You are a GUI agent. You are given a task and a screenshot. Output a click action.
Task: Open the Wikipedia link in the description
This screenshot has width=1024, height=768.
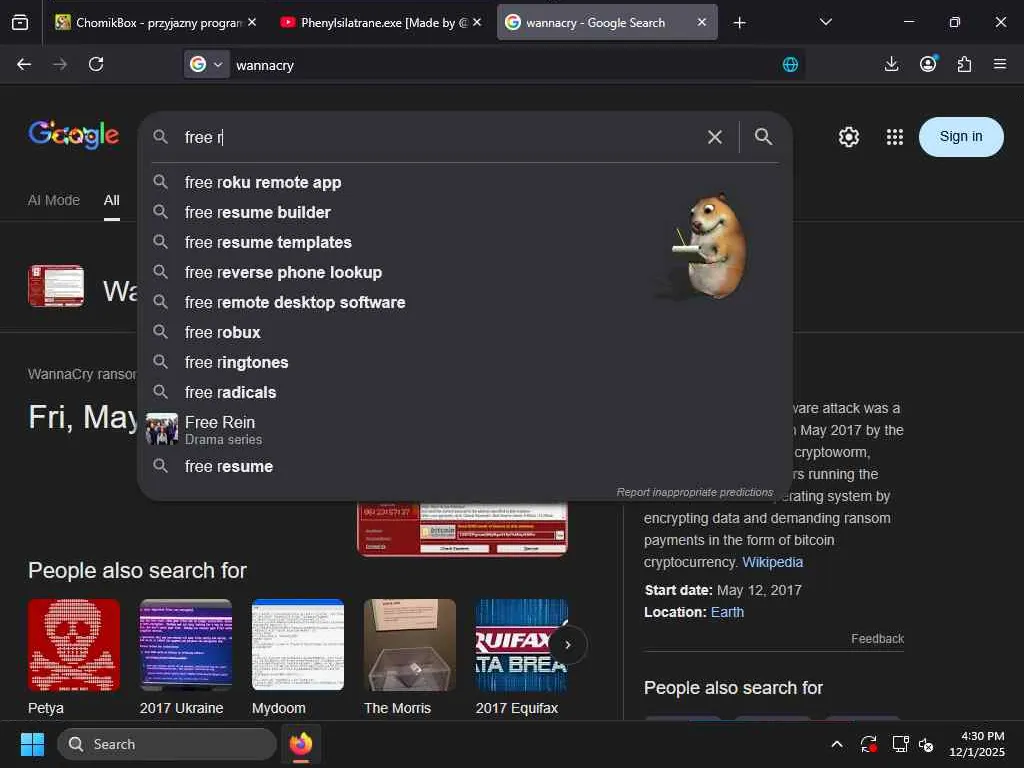(772, 562)
